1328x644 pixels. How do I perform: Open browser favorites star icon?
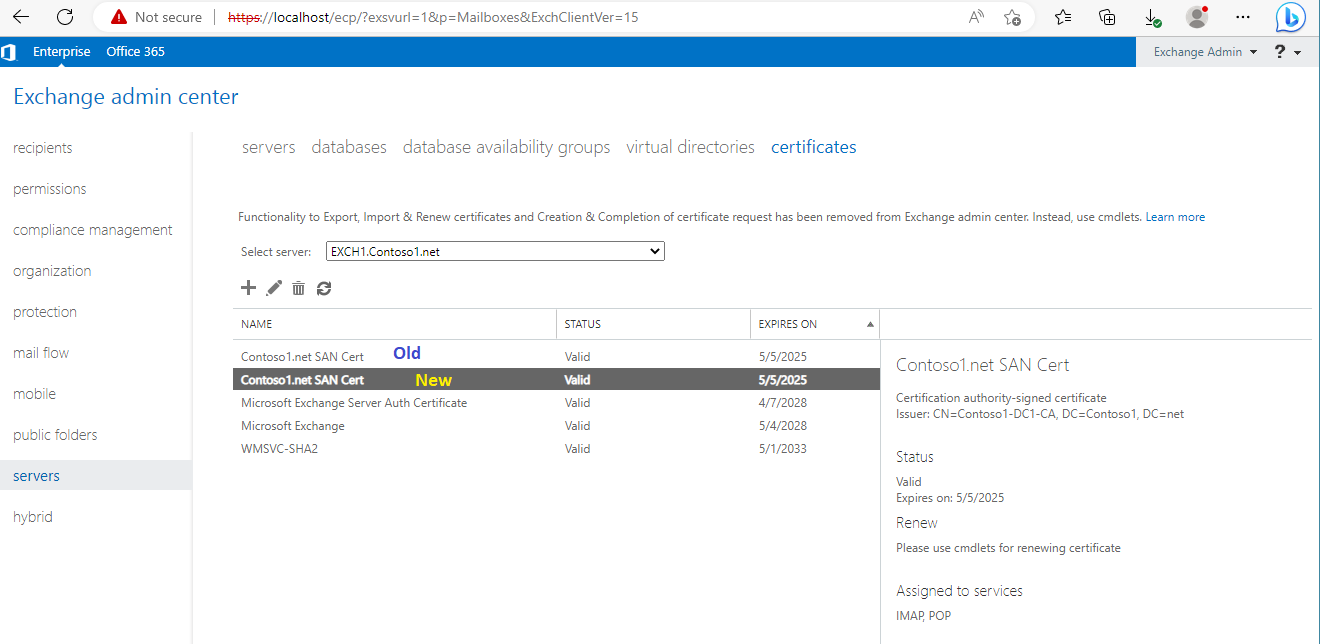pos(1063,17)
